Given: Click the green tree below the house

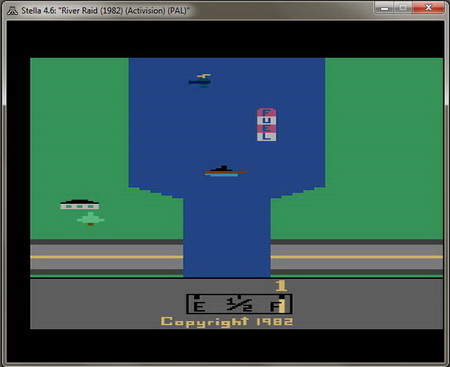Looking at the screenshot, I should tap(91, 219).
